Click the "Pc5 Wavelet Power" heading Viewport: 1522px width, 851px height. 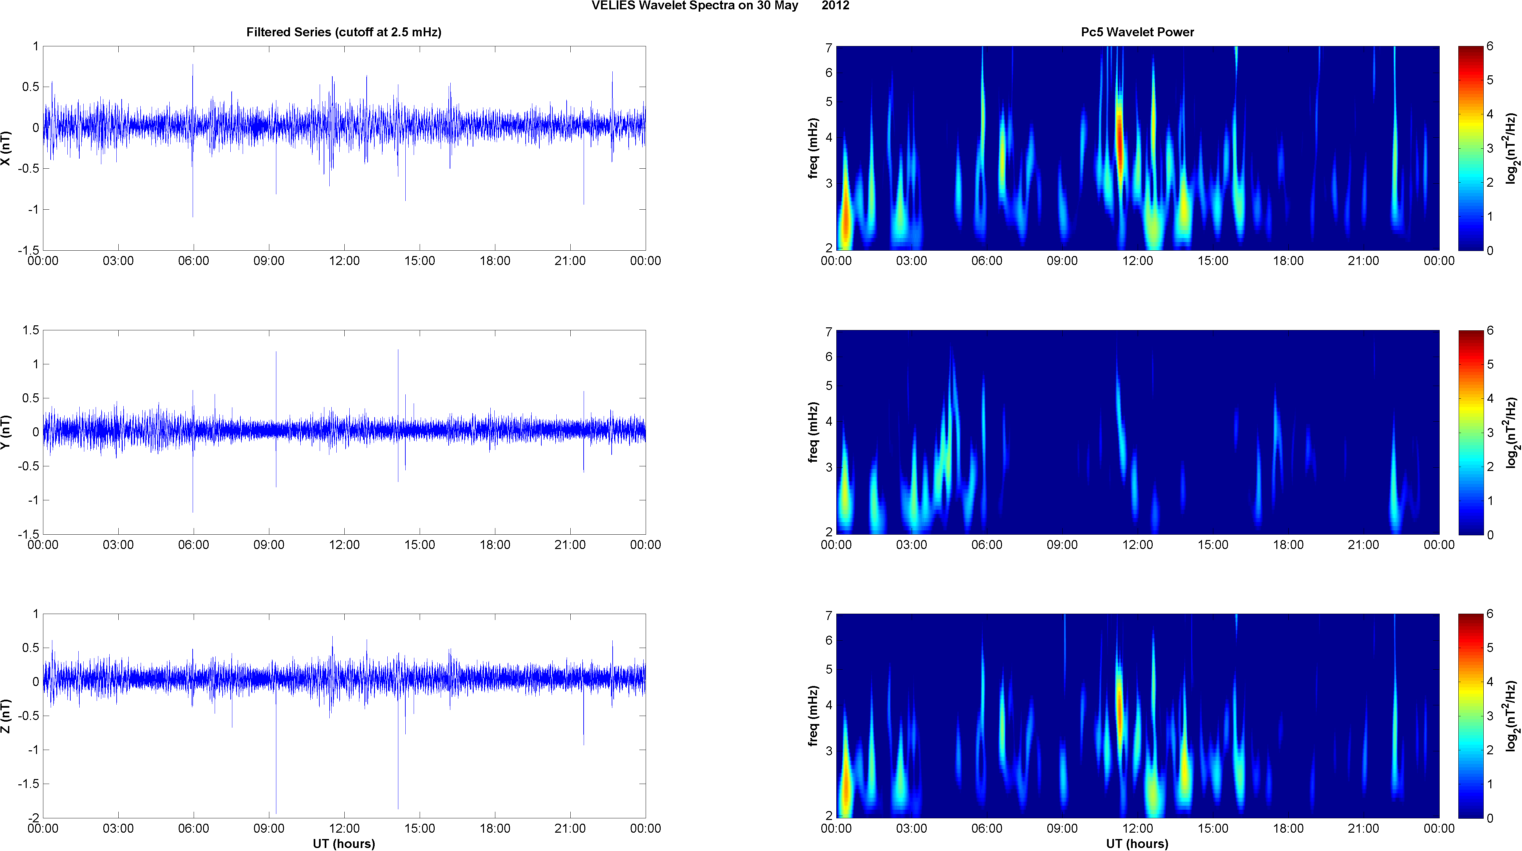click(1137, 32)
